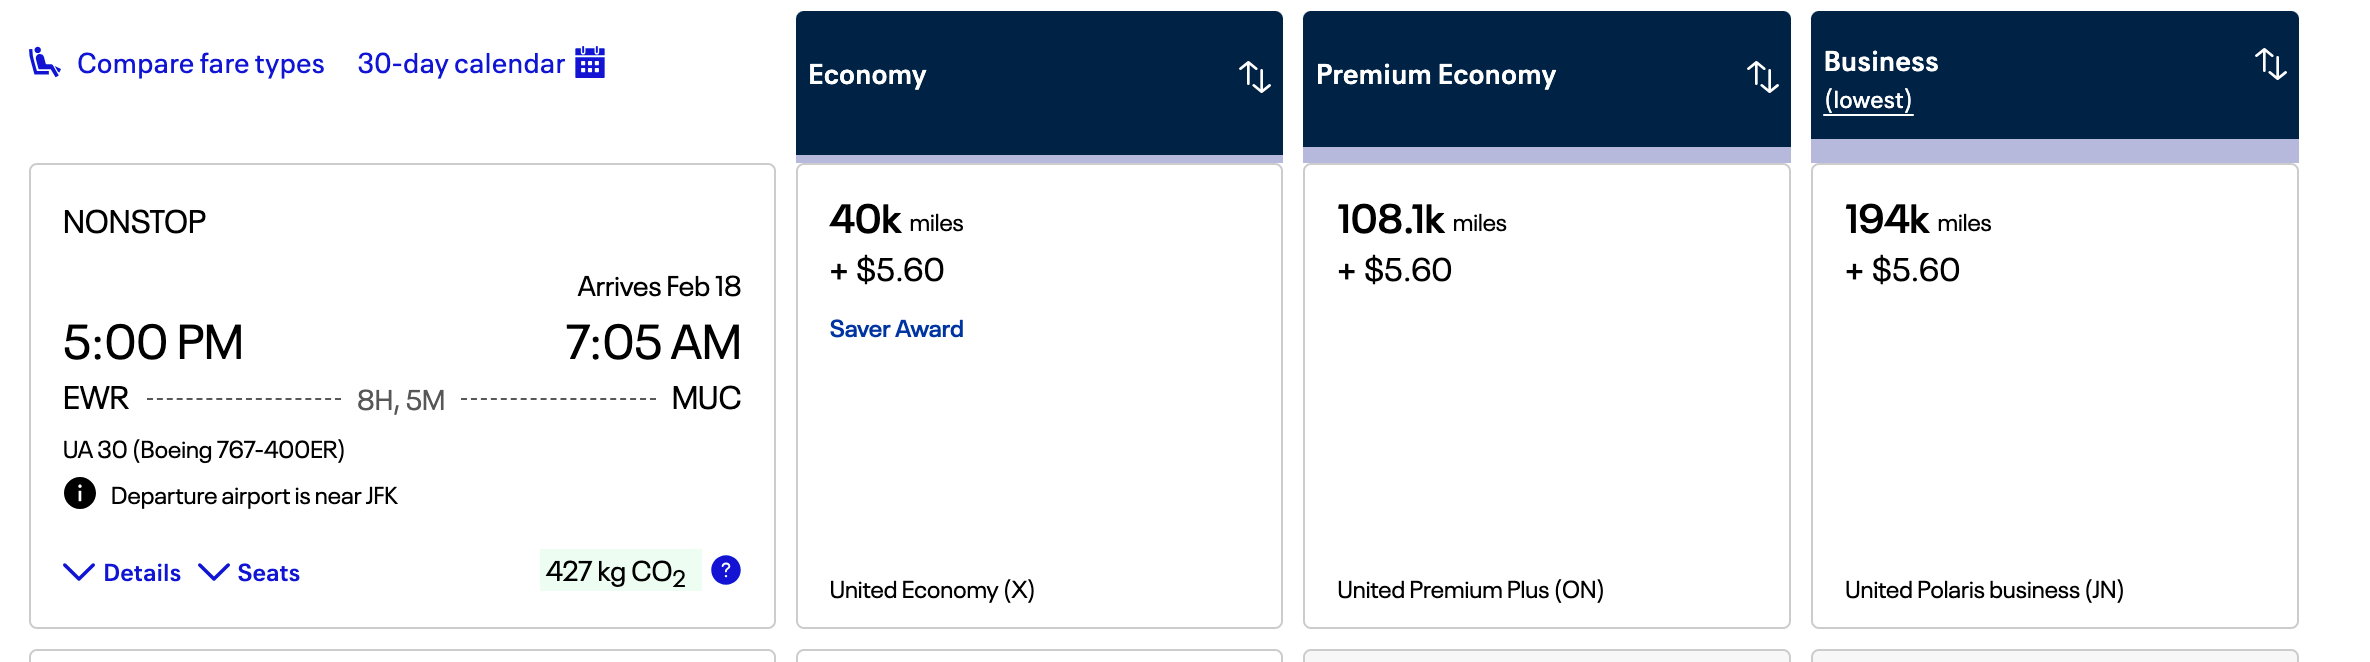Sort by Premium Economy column arrows
This screenshot has height=662, width=2370.
(x=1762, y=76)
